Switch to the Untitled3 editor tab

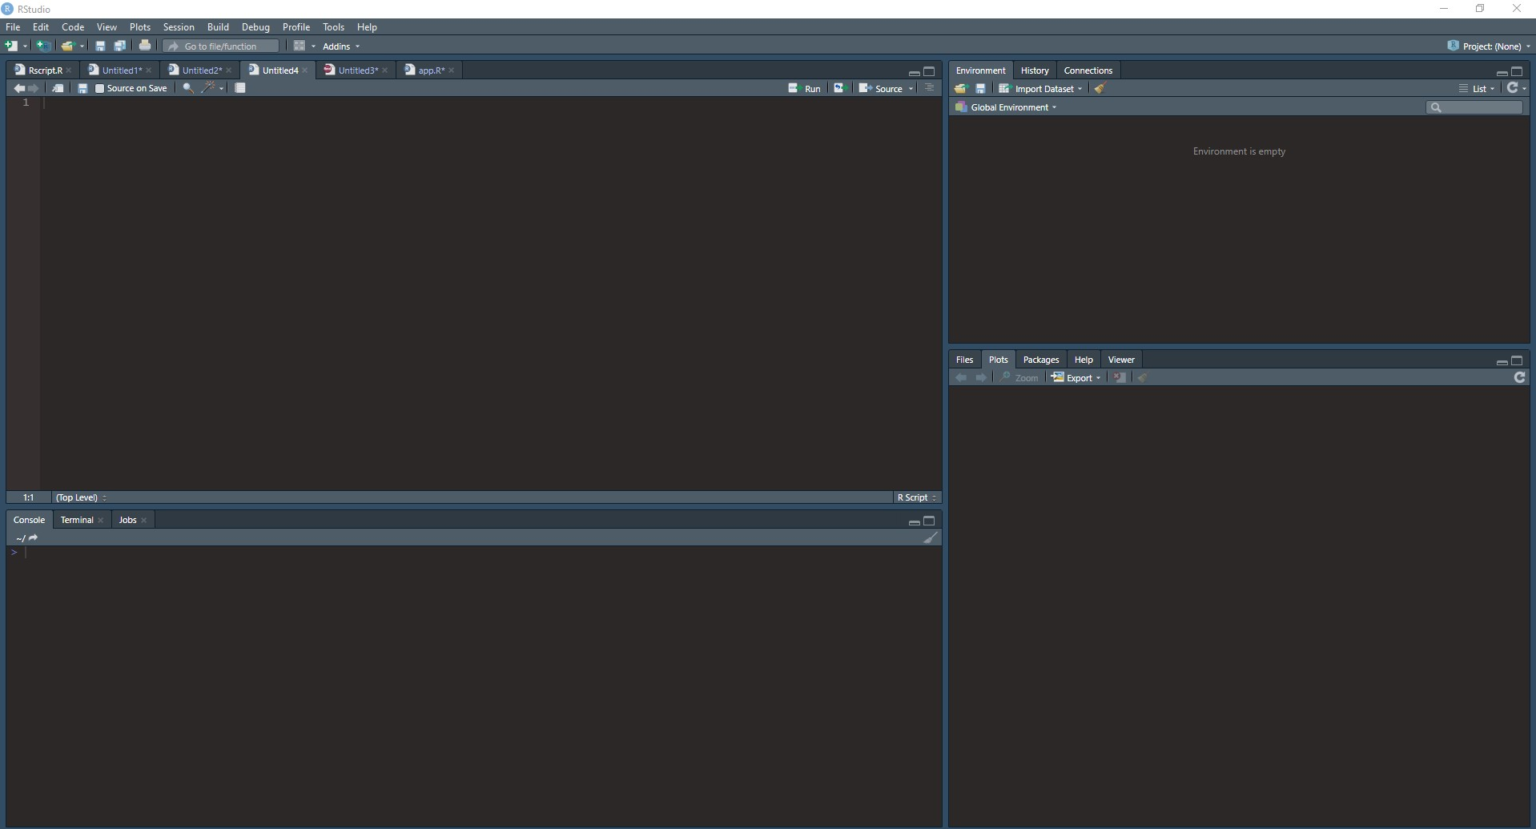(356, 70)
